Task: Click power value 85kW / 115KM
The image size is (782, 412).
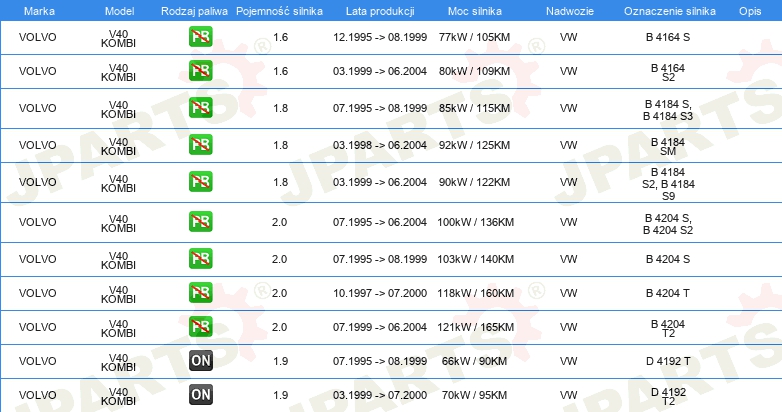Action: tap(474, 108)
